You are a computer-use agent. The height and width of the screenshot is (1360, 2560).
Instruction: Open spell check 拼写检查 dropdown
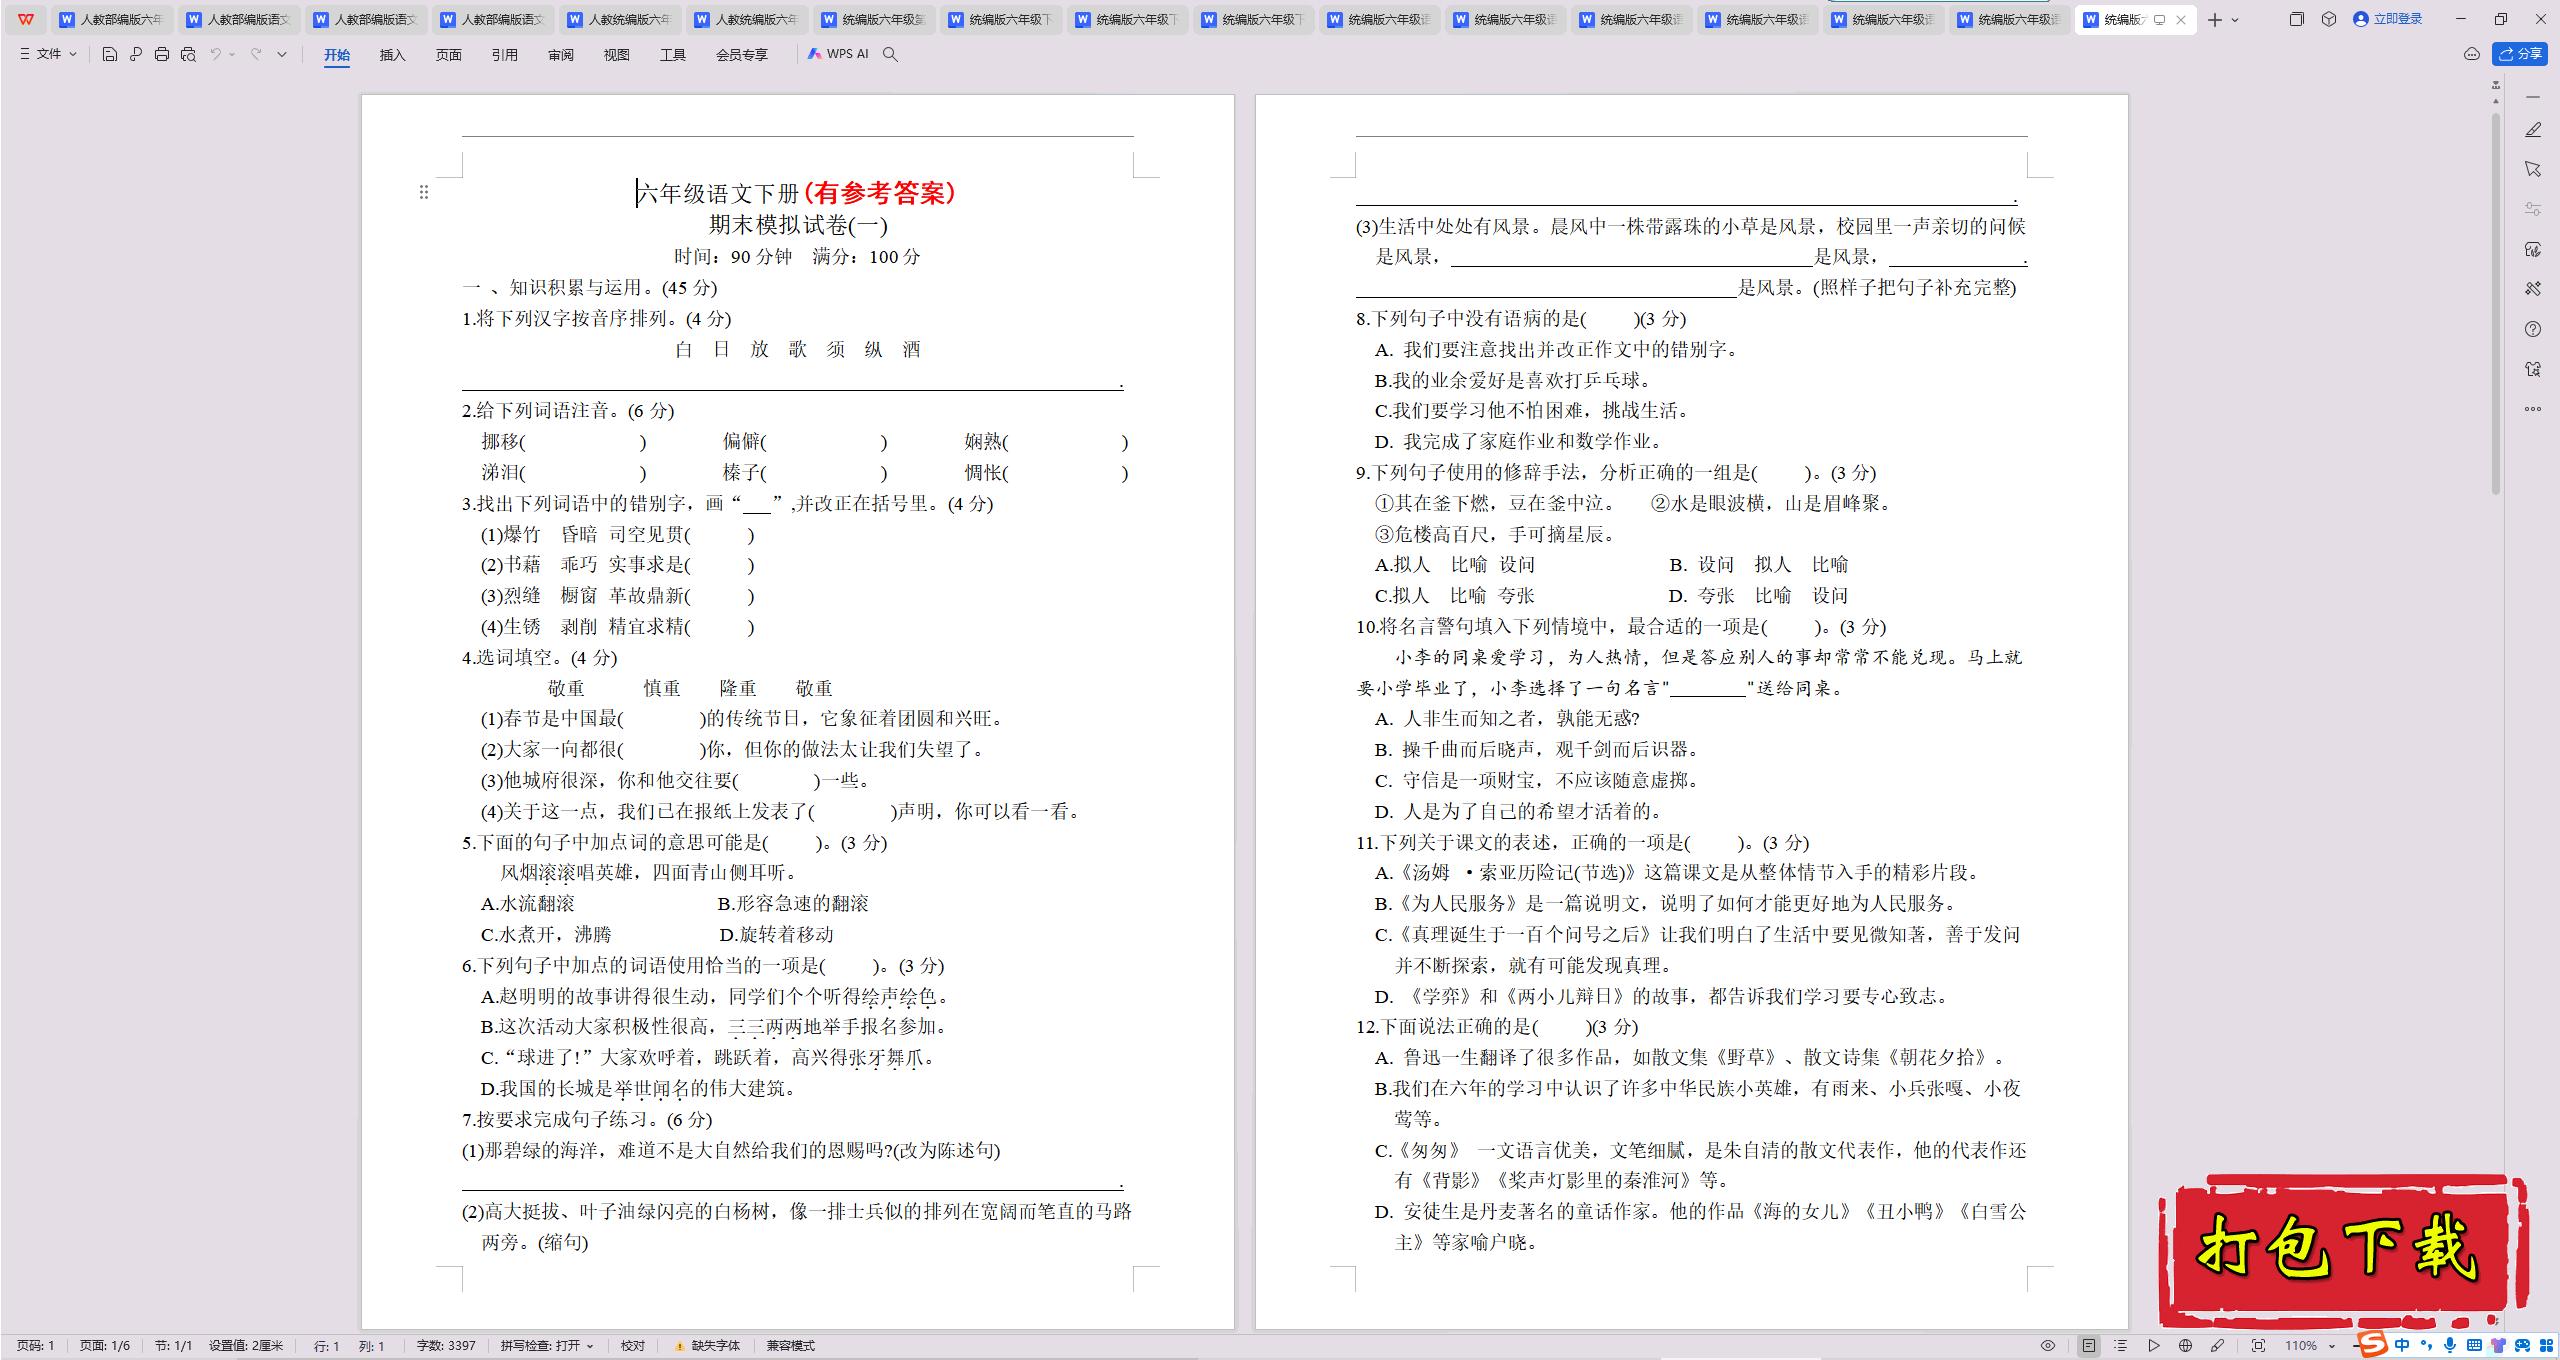(x=548, y=1346)
